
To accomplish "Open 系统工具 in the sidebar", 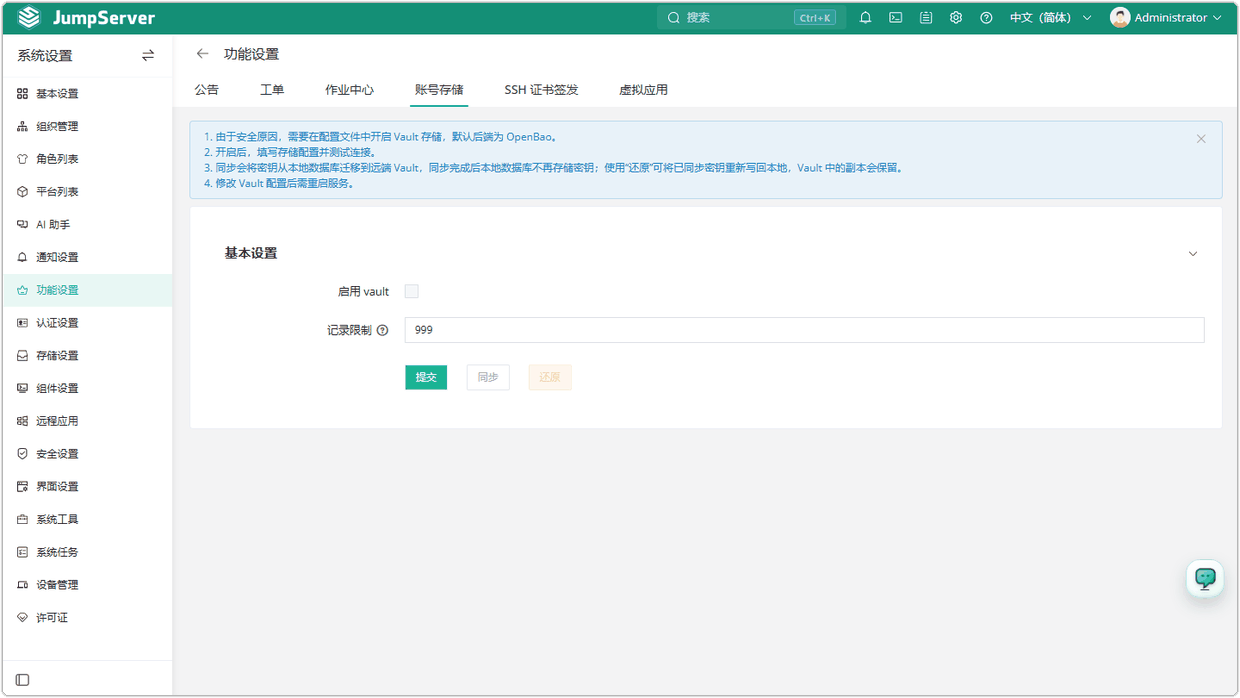I will pos(86,520).
